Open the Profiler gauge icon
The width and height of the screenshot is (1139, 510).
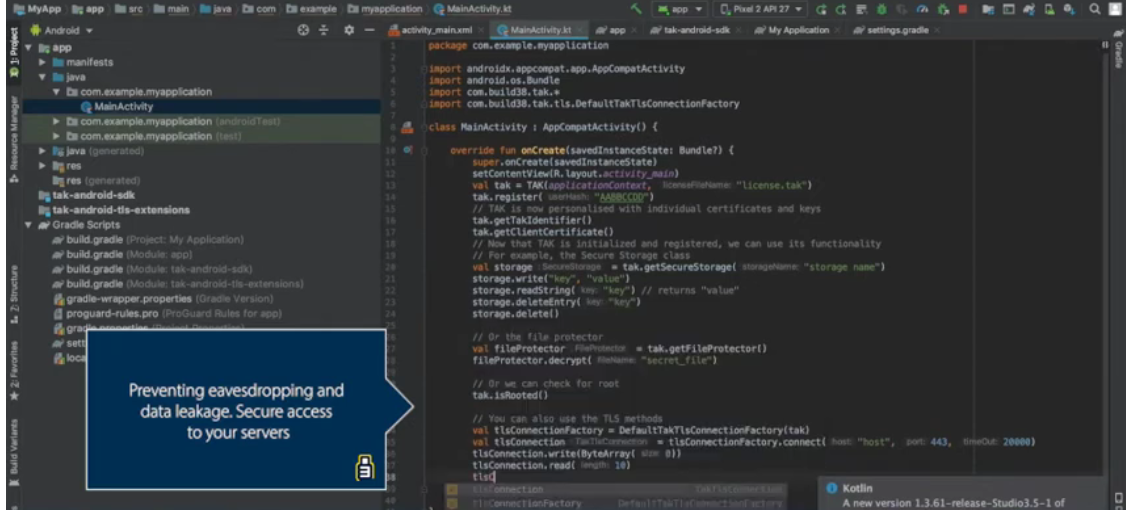tap(922, 9)
